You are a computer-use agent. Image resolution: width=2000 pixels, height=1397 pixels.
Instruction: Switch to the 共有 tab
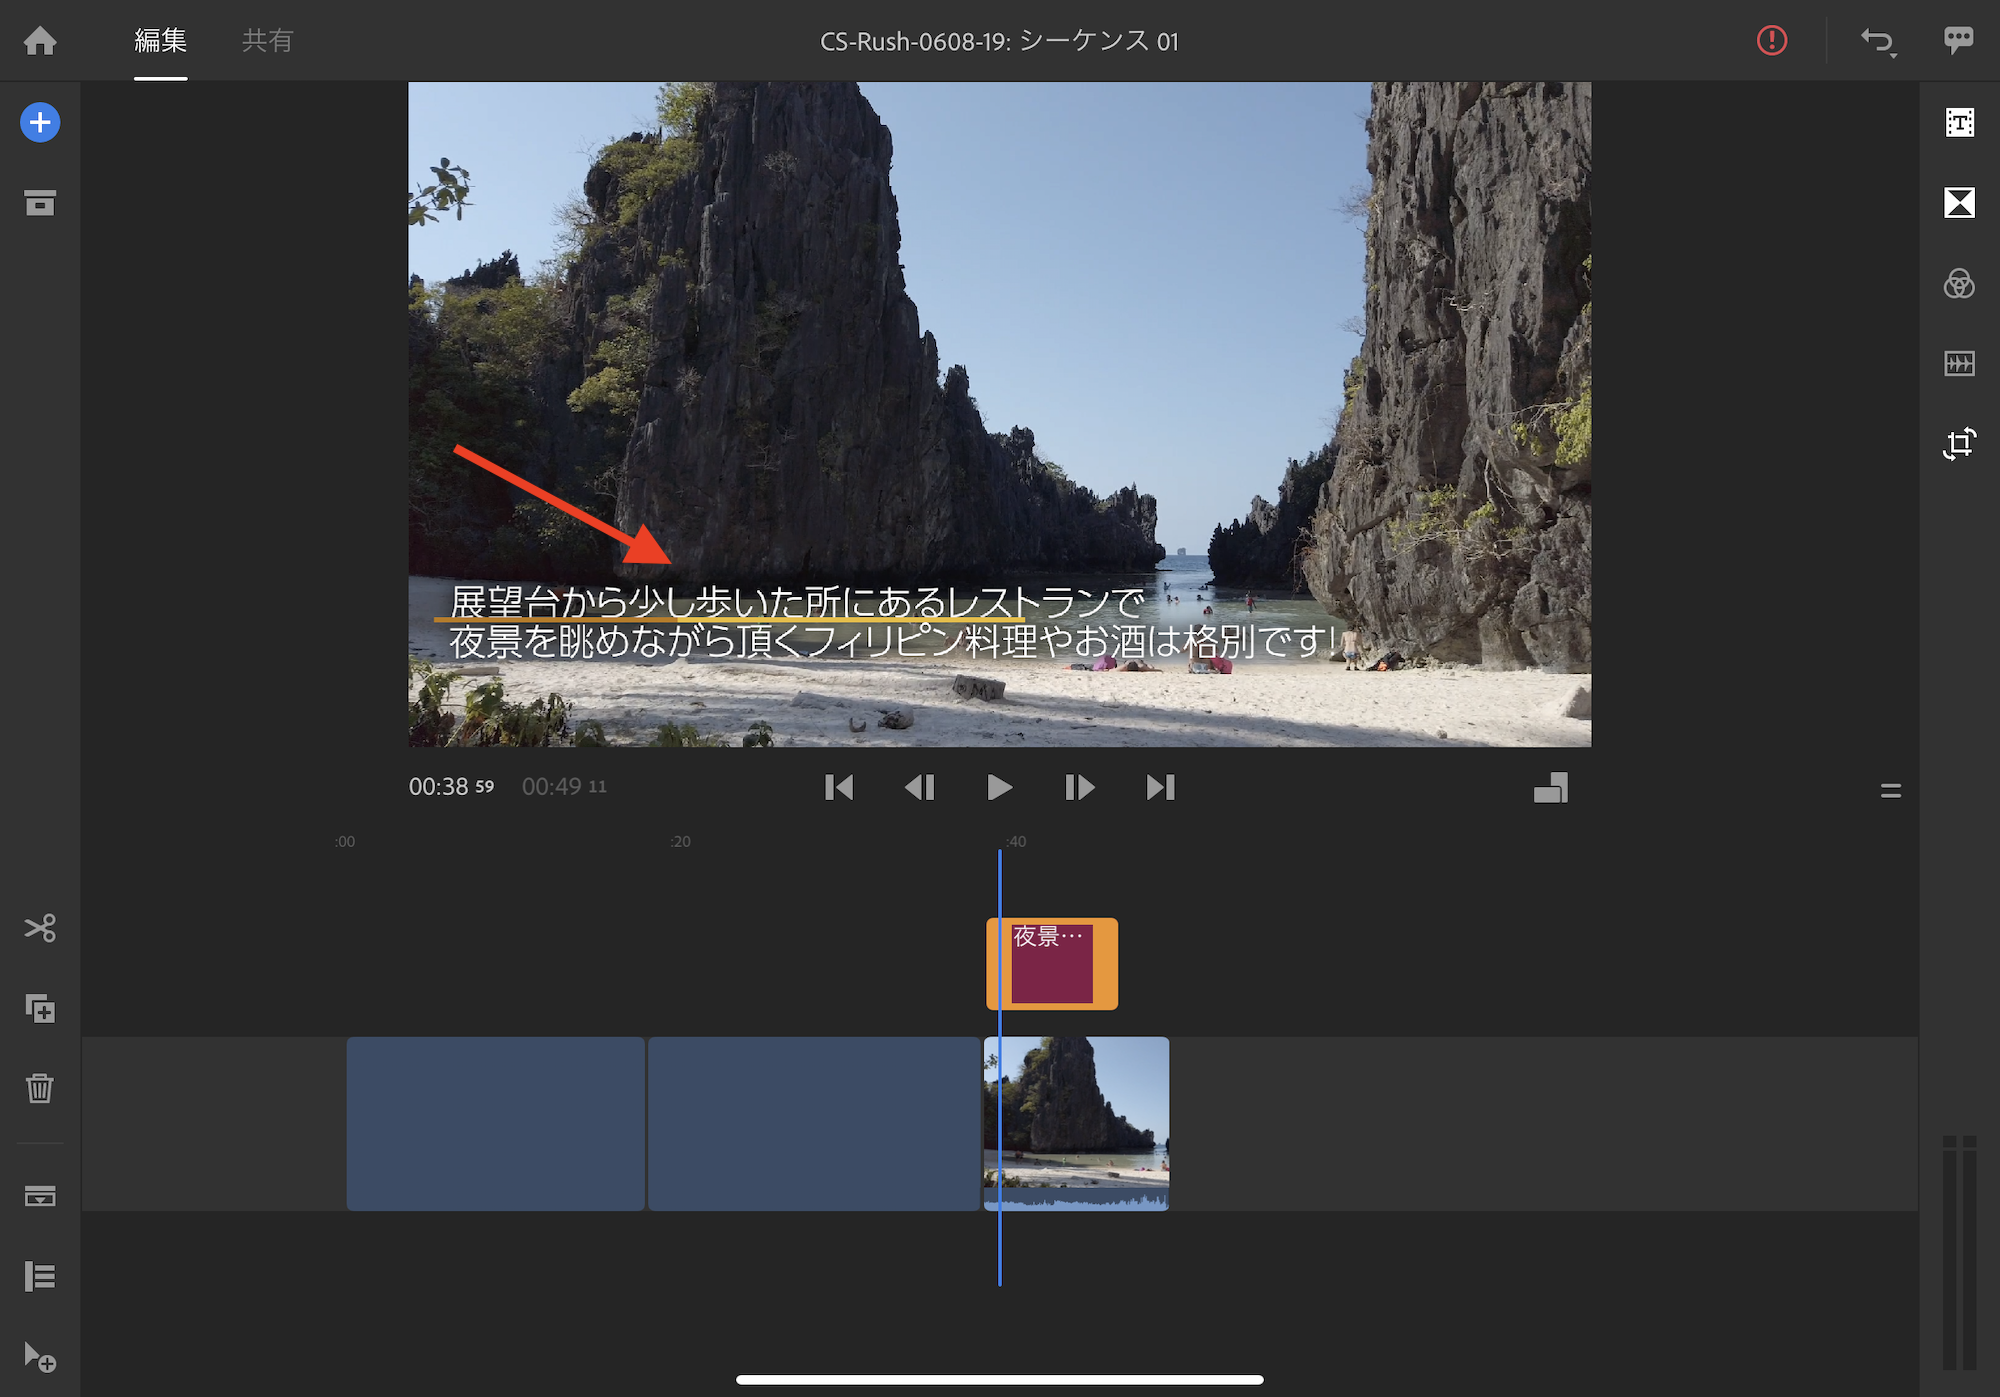coord(267,41)
